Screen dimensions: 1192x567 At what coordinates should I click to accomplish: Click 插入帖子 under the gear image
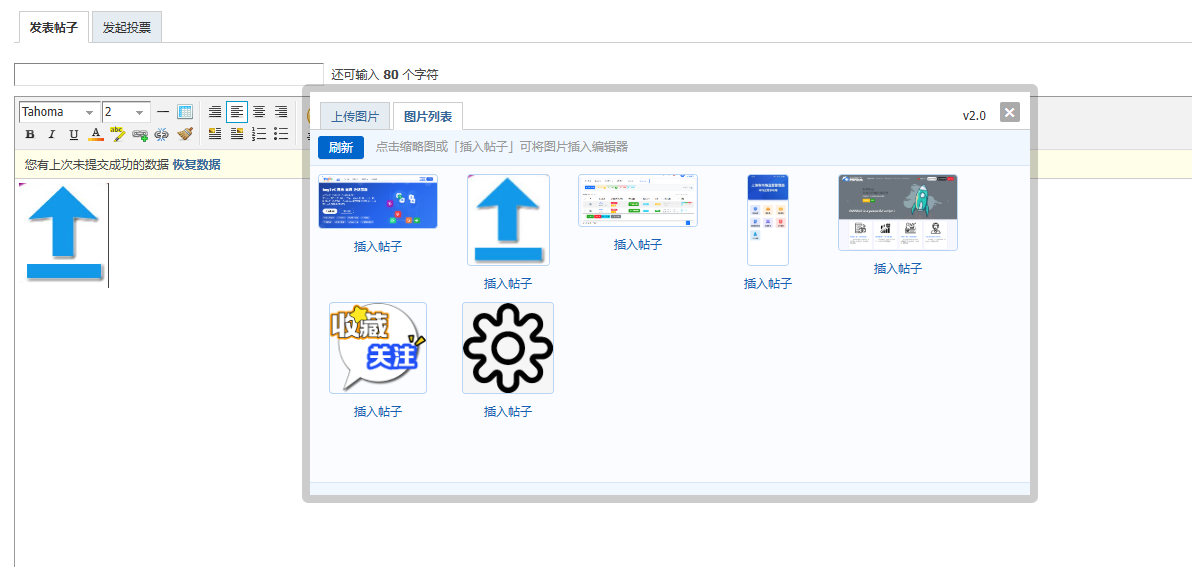508,411
